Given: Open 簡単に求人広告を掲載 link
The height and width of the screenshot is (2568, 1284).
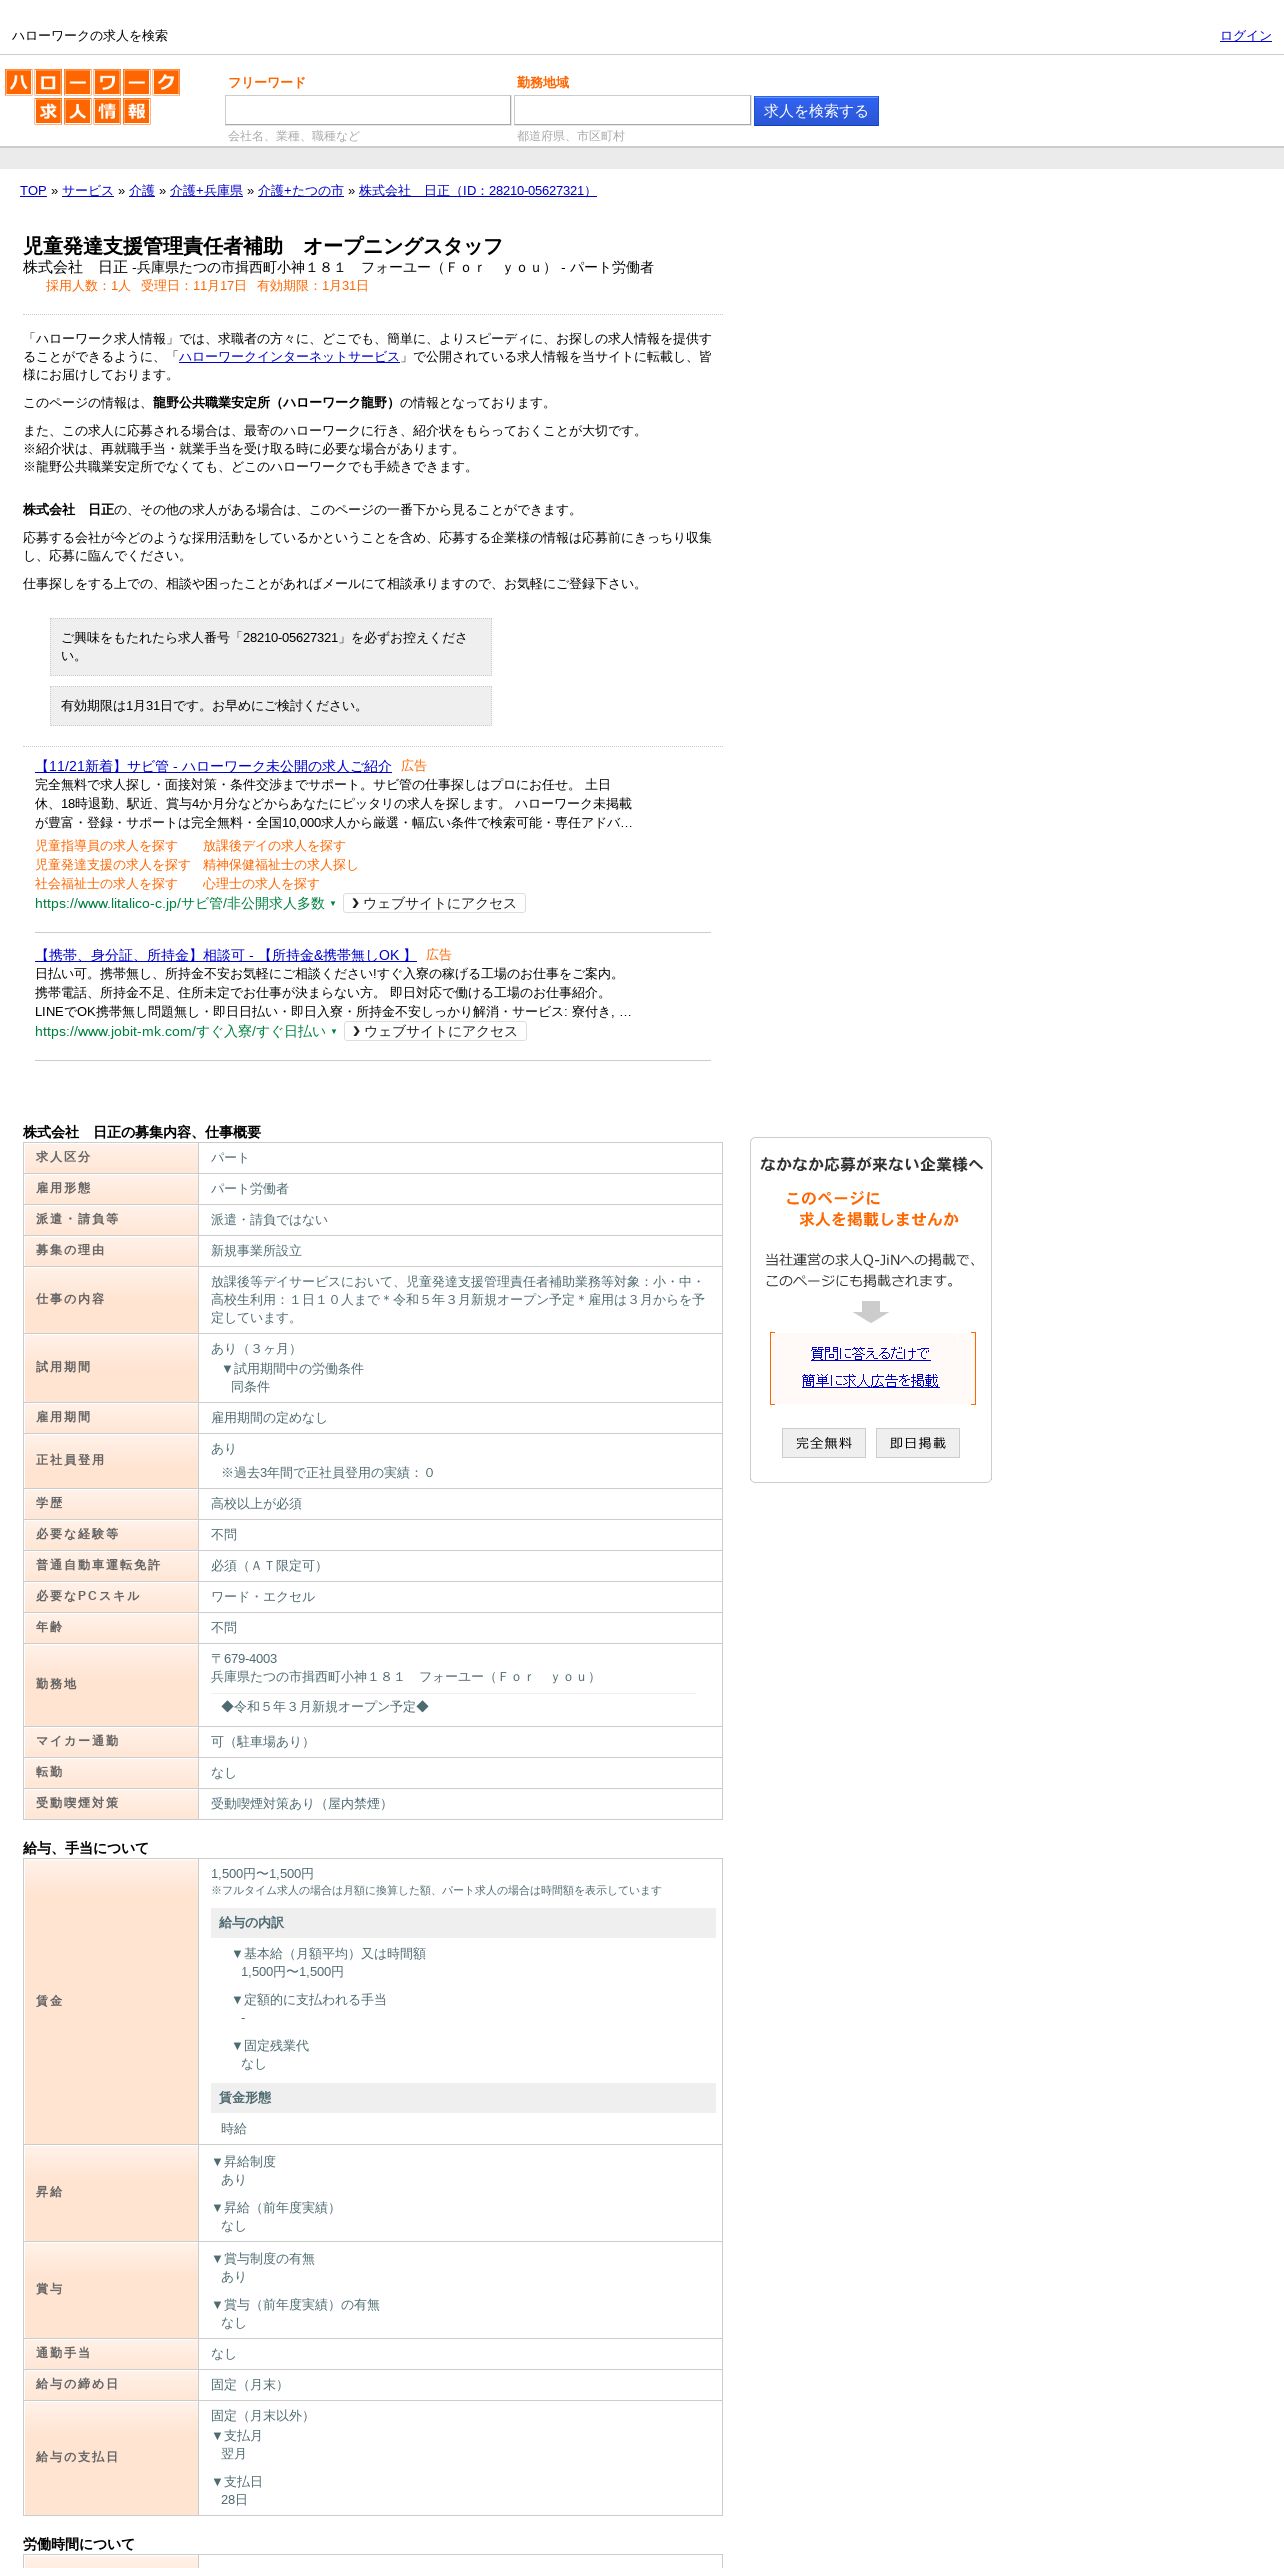Looking at the screenshot, I should point(870,1381).
